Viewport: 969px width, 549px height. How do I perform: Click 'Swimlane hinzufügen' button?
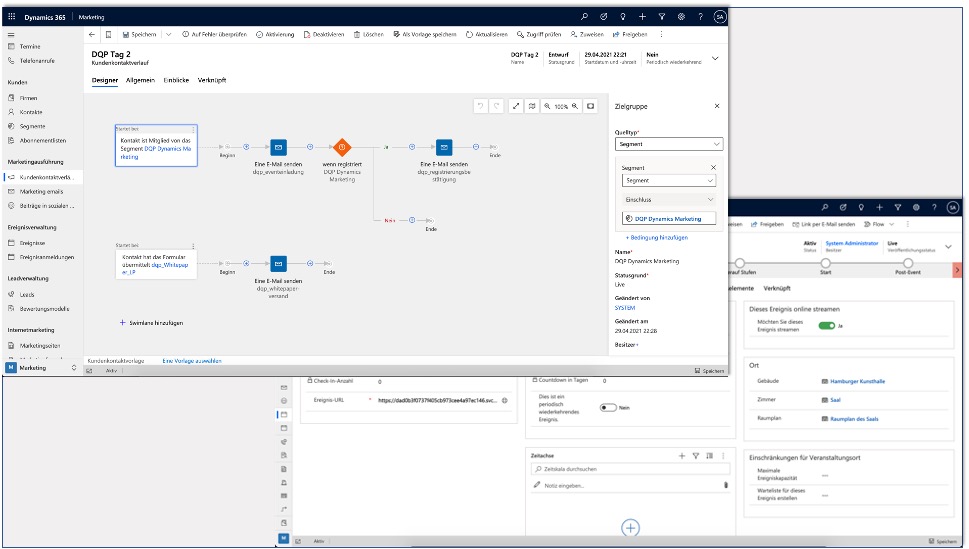[x=150, y=323]
